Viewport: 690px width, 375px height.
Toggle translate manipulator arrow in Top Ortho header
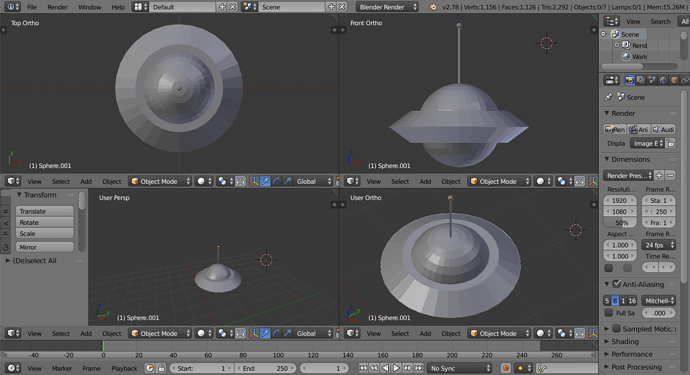[265, 181]
